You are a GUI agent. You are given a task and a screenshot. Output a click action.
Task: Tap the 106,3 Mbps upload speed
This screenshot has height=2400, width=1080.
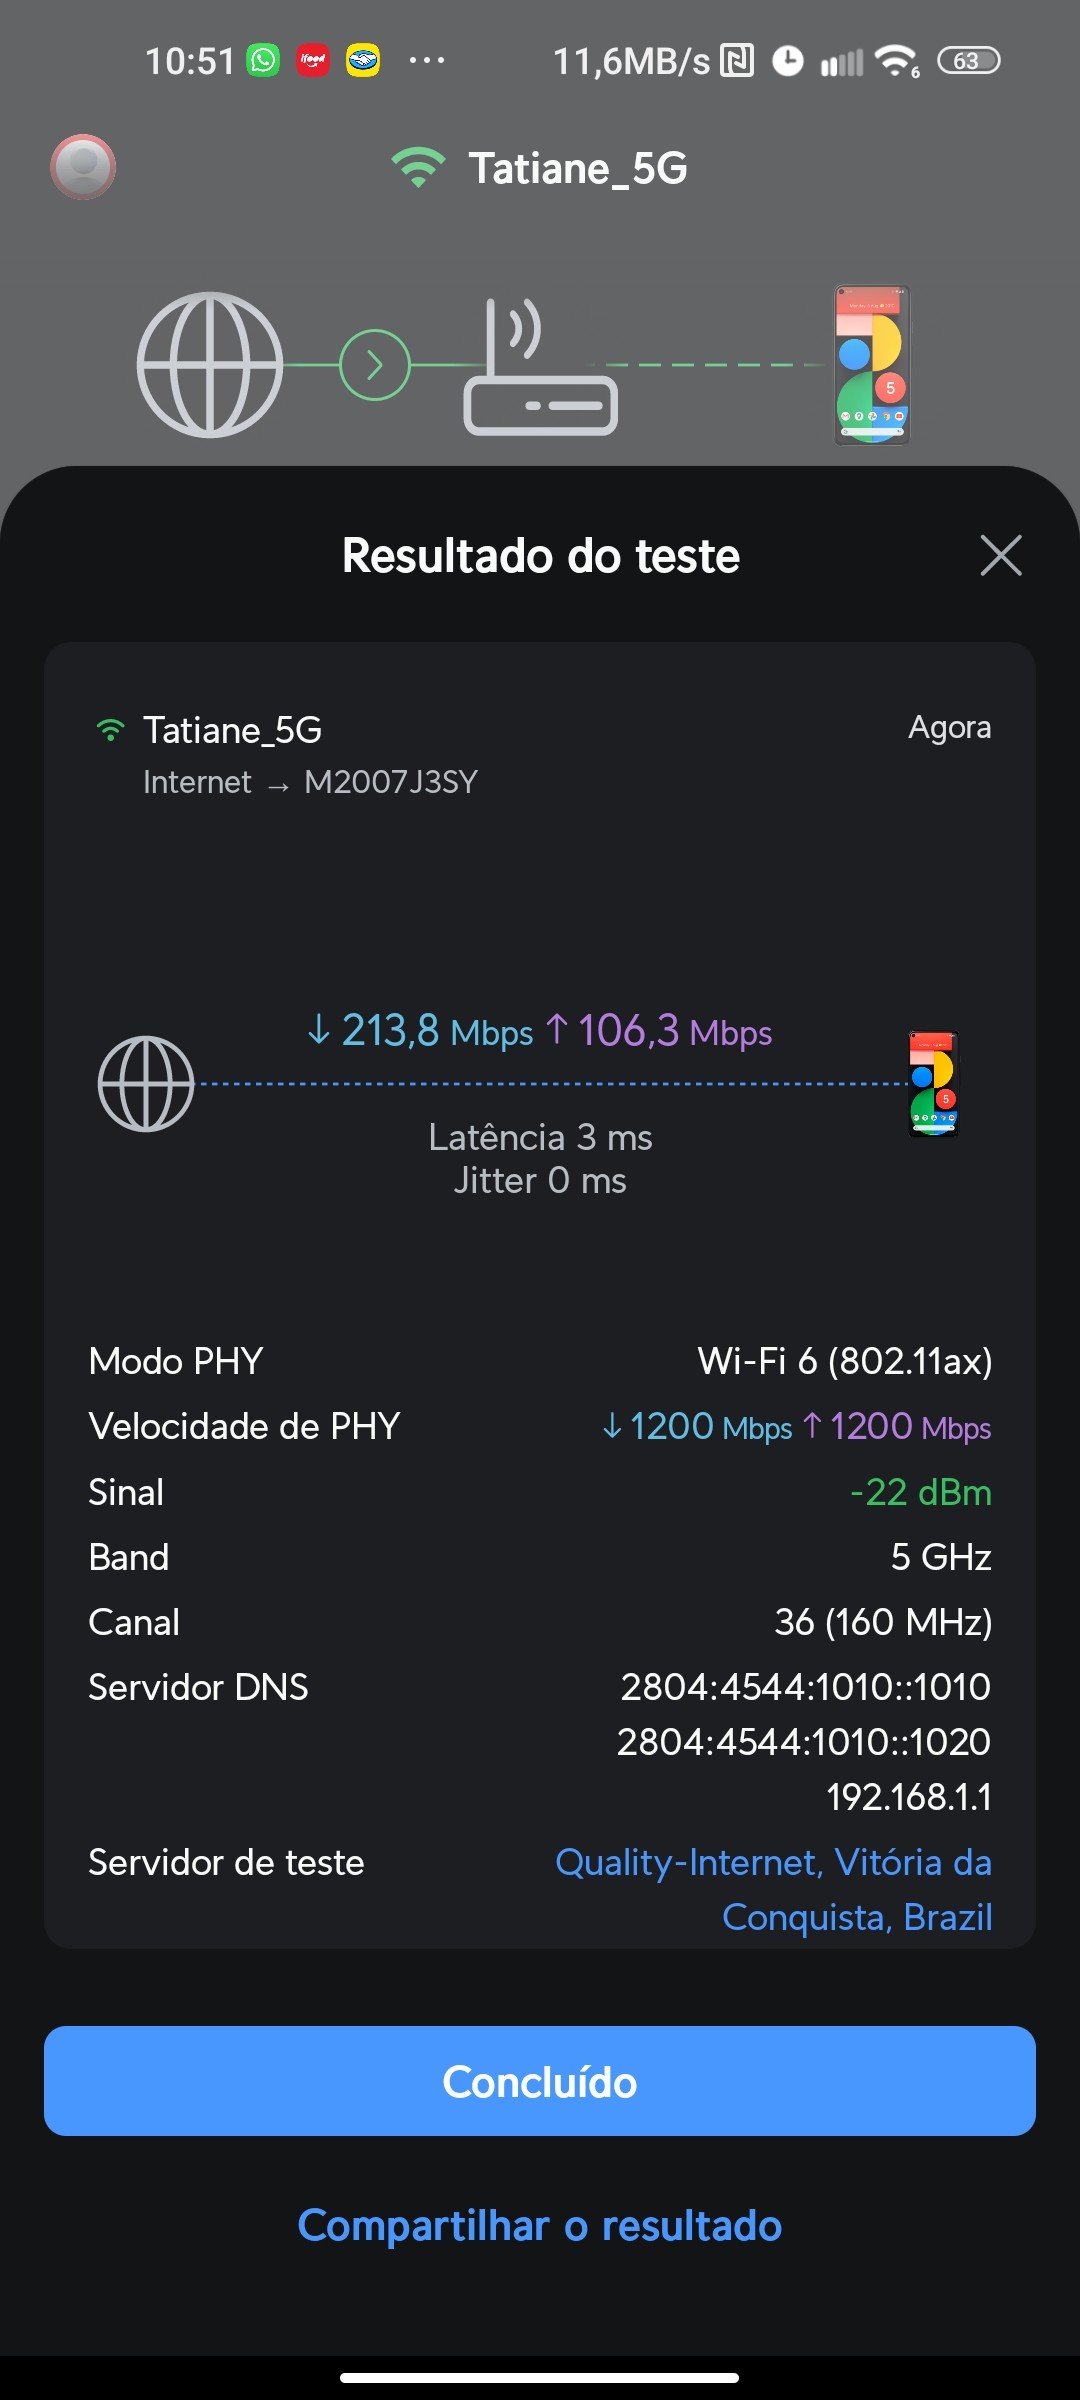pos(660,1031)
